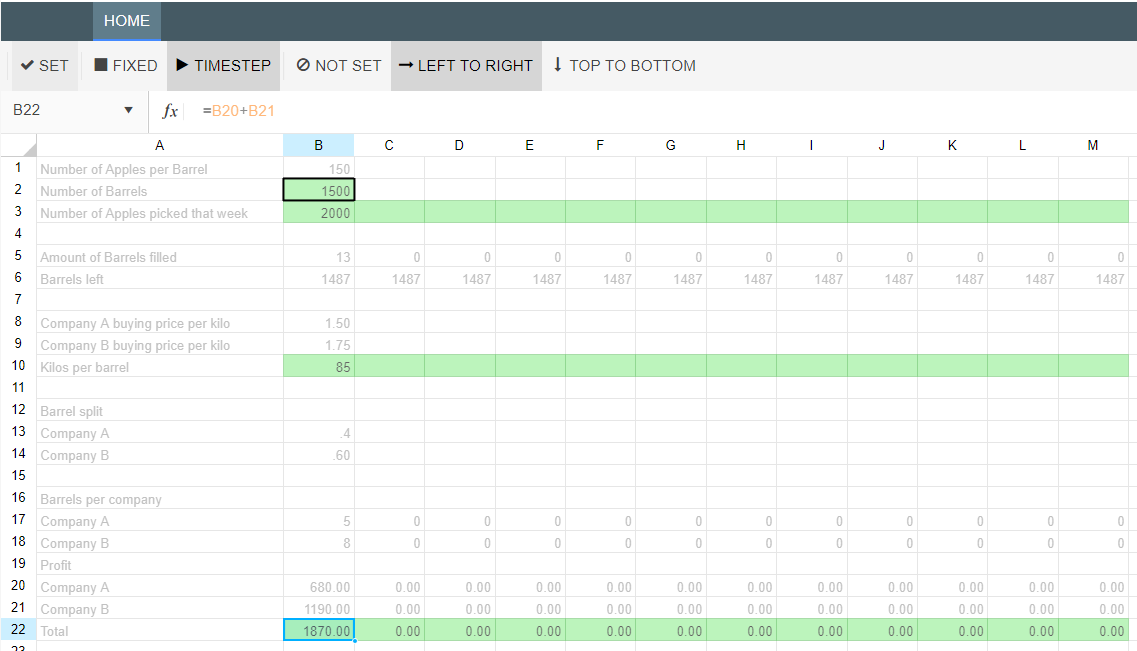Click the SET checkmark button
This screenshot has height=651, width=1137.
tap(45, 66)
